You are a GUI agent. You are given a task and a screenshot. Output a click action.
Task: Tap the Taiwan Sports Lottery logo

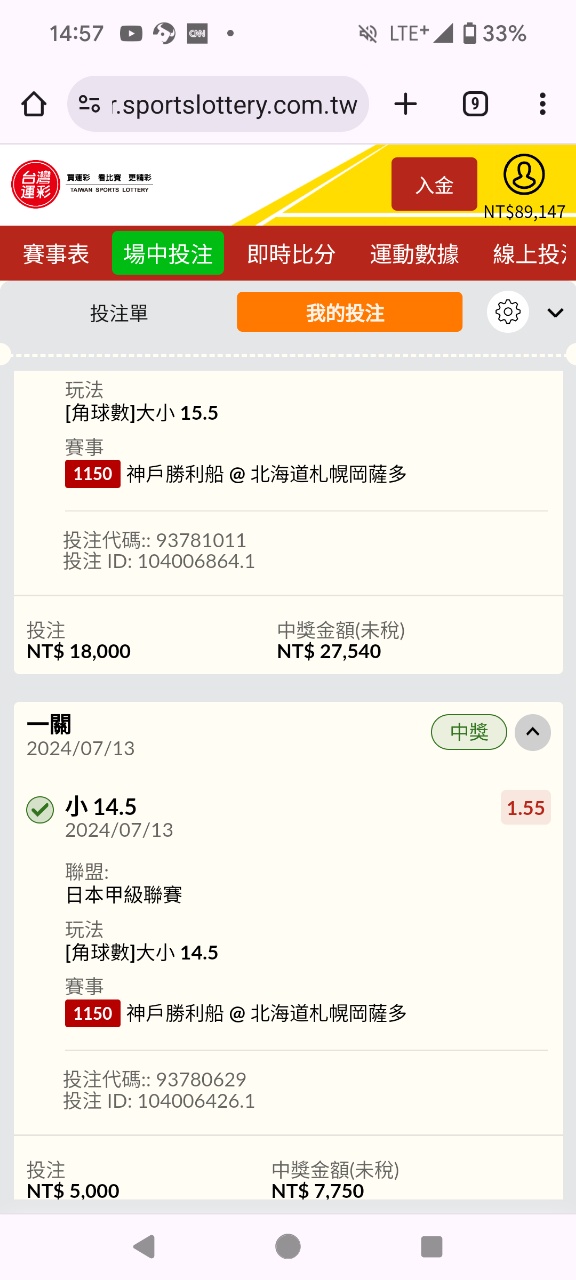[x=82, y=185]
